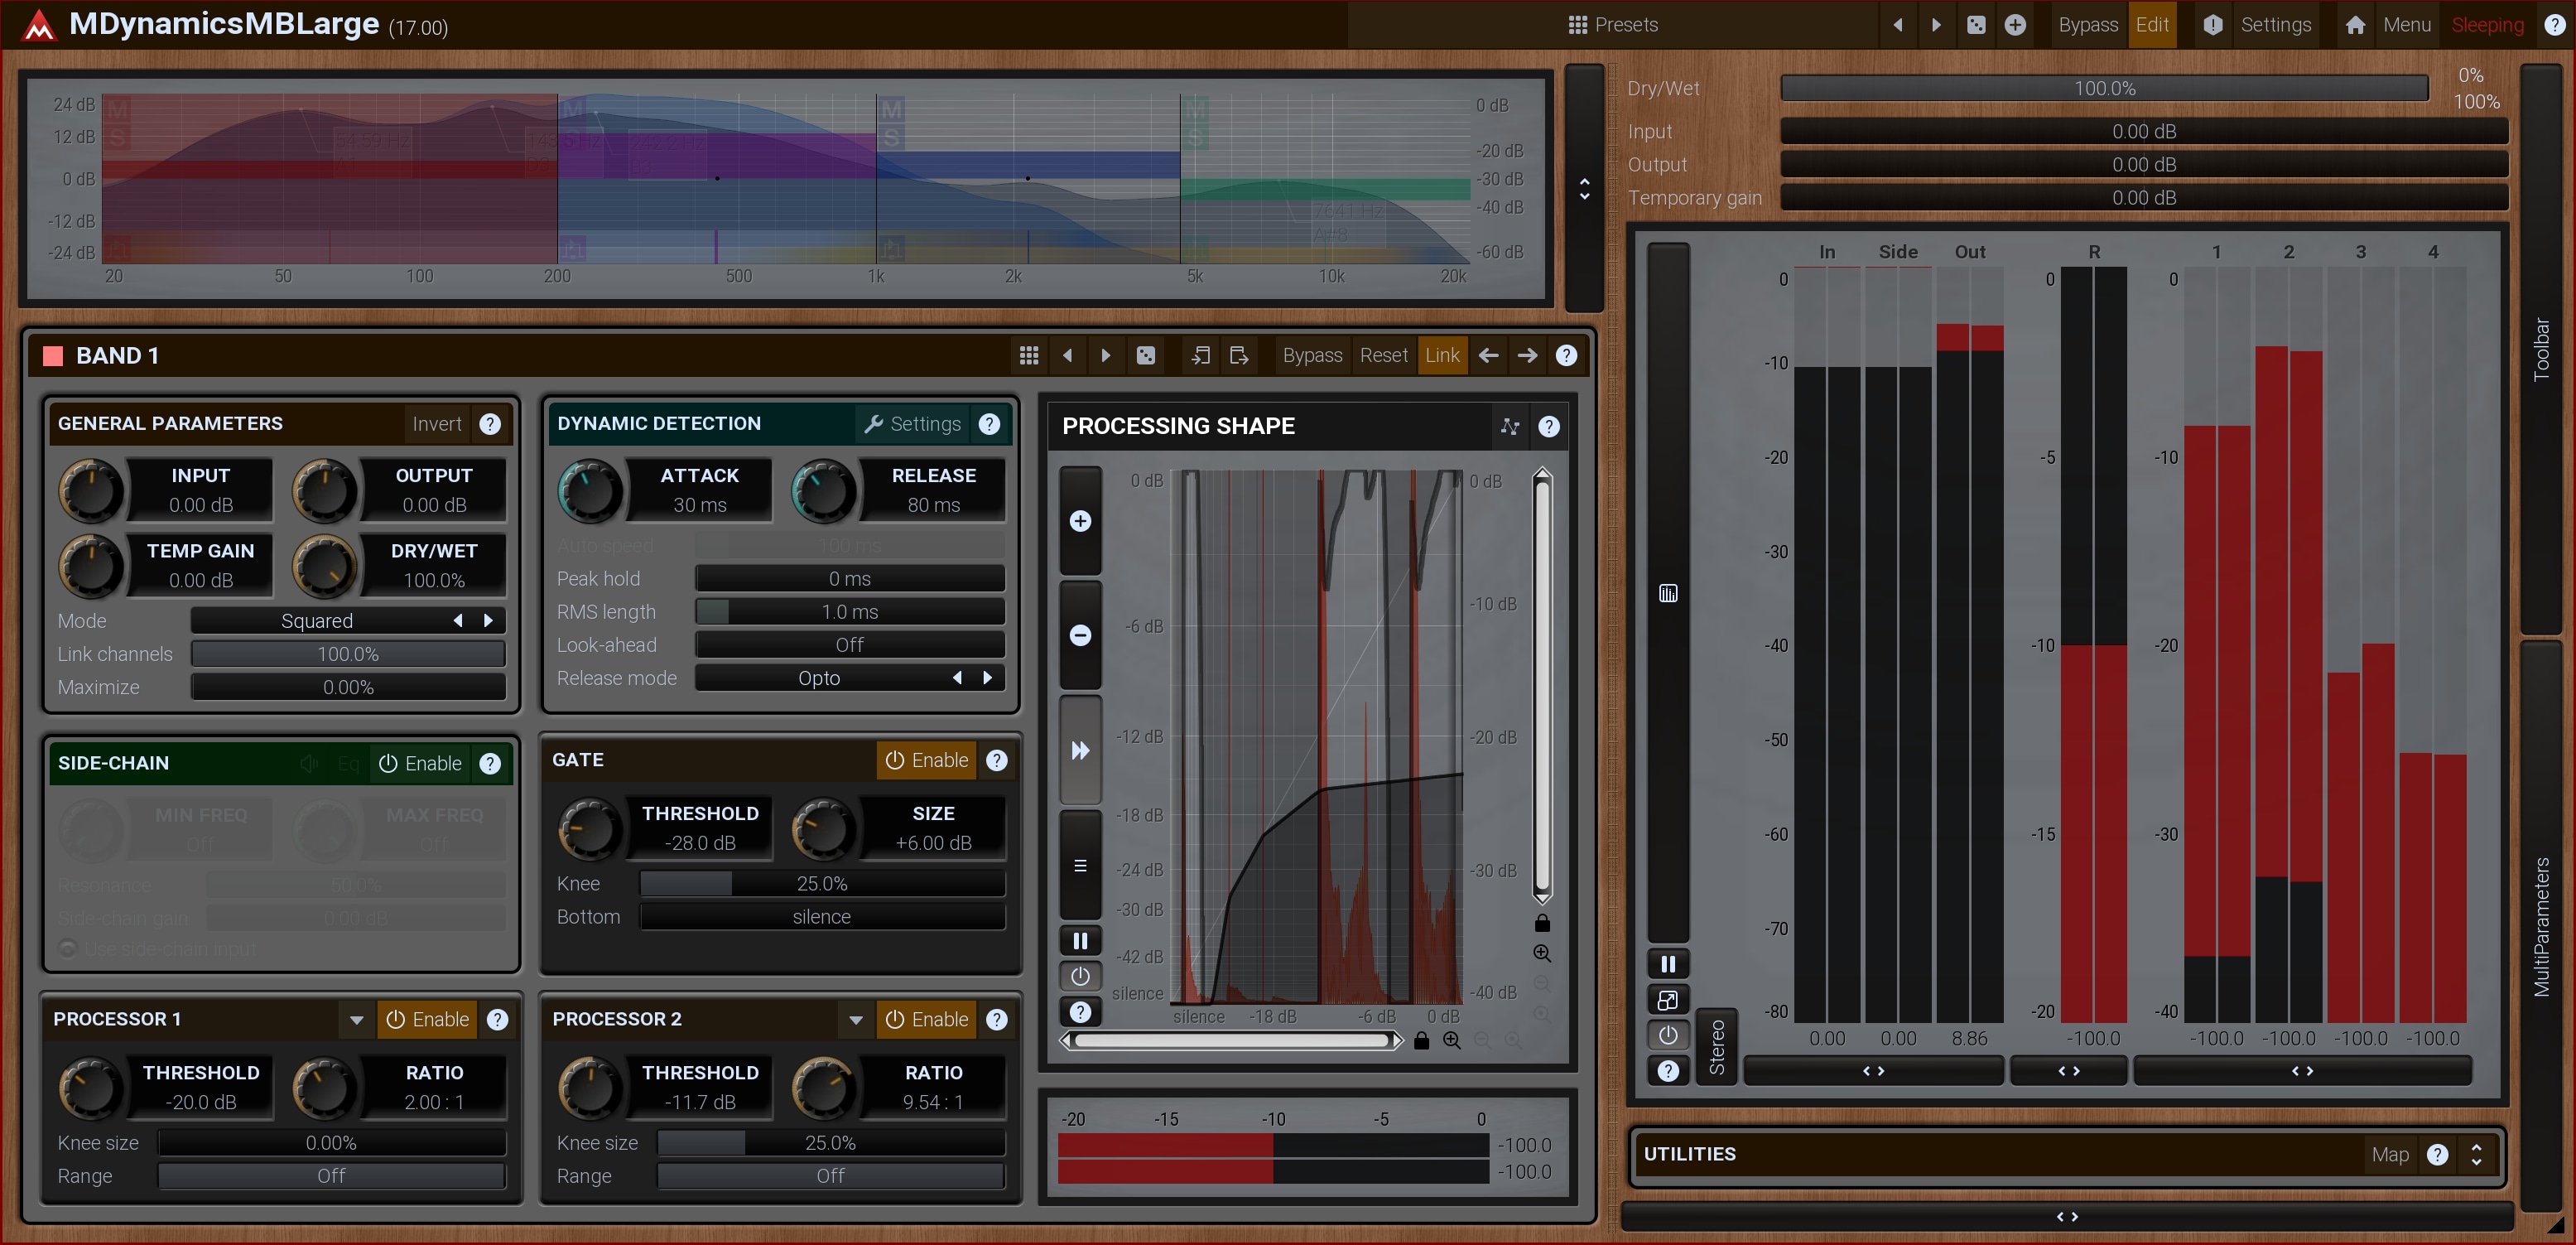The width and height of the screenshot is (2576, 1245).
Task: Open Dynamic Detection Settings wrench
Action: (x=912, y=424)
